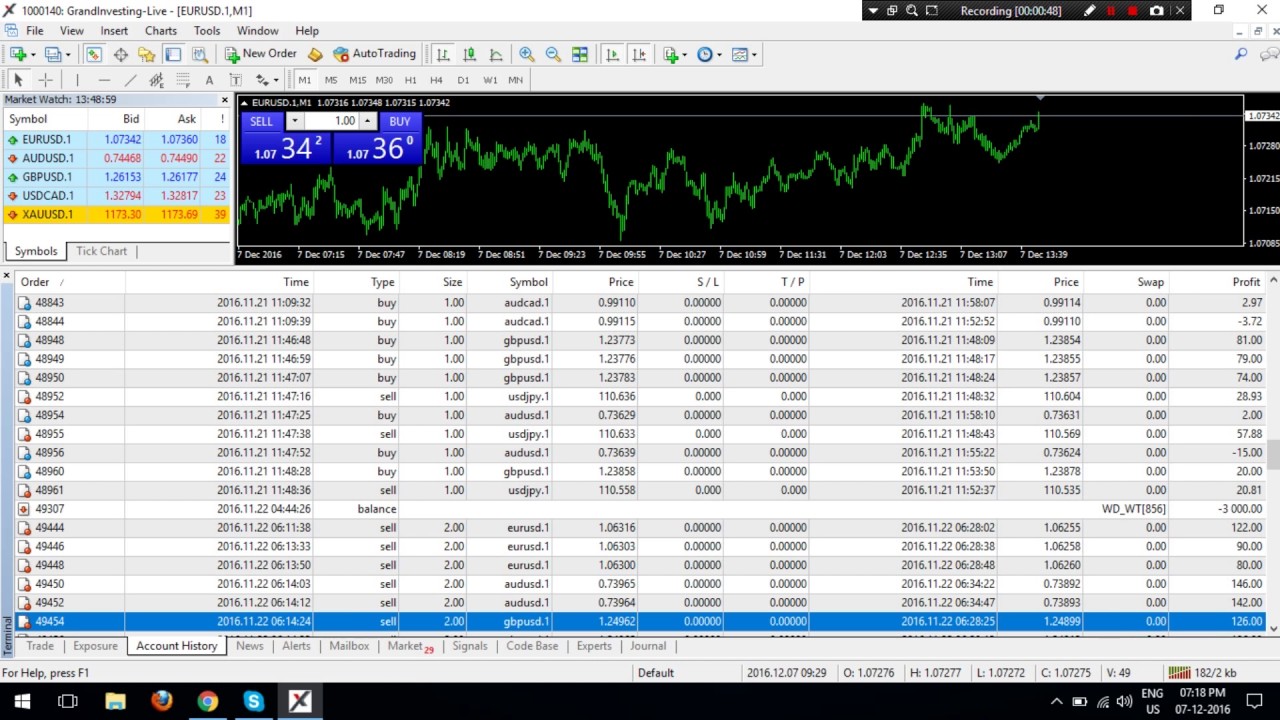Open the Insert menu

tap(114, 31)
